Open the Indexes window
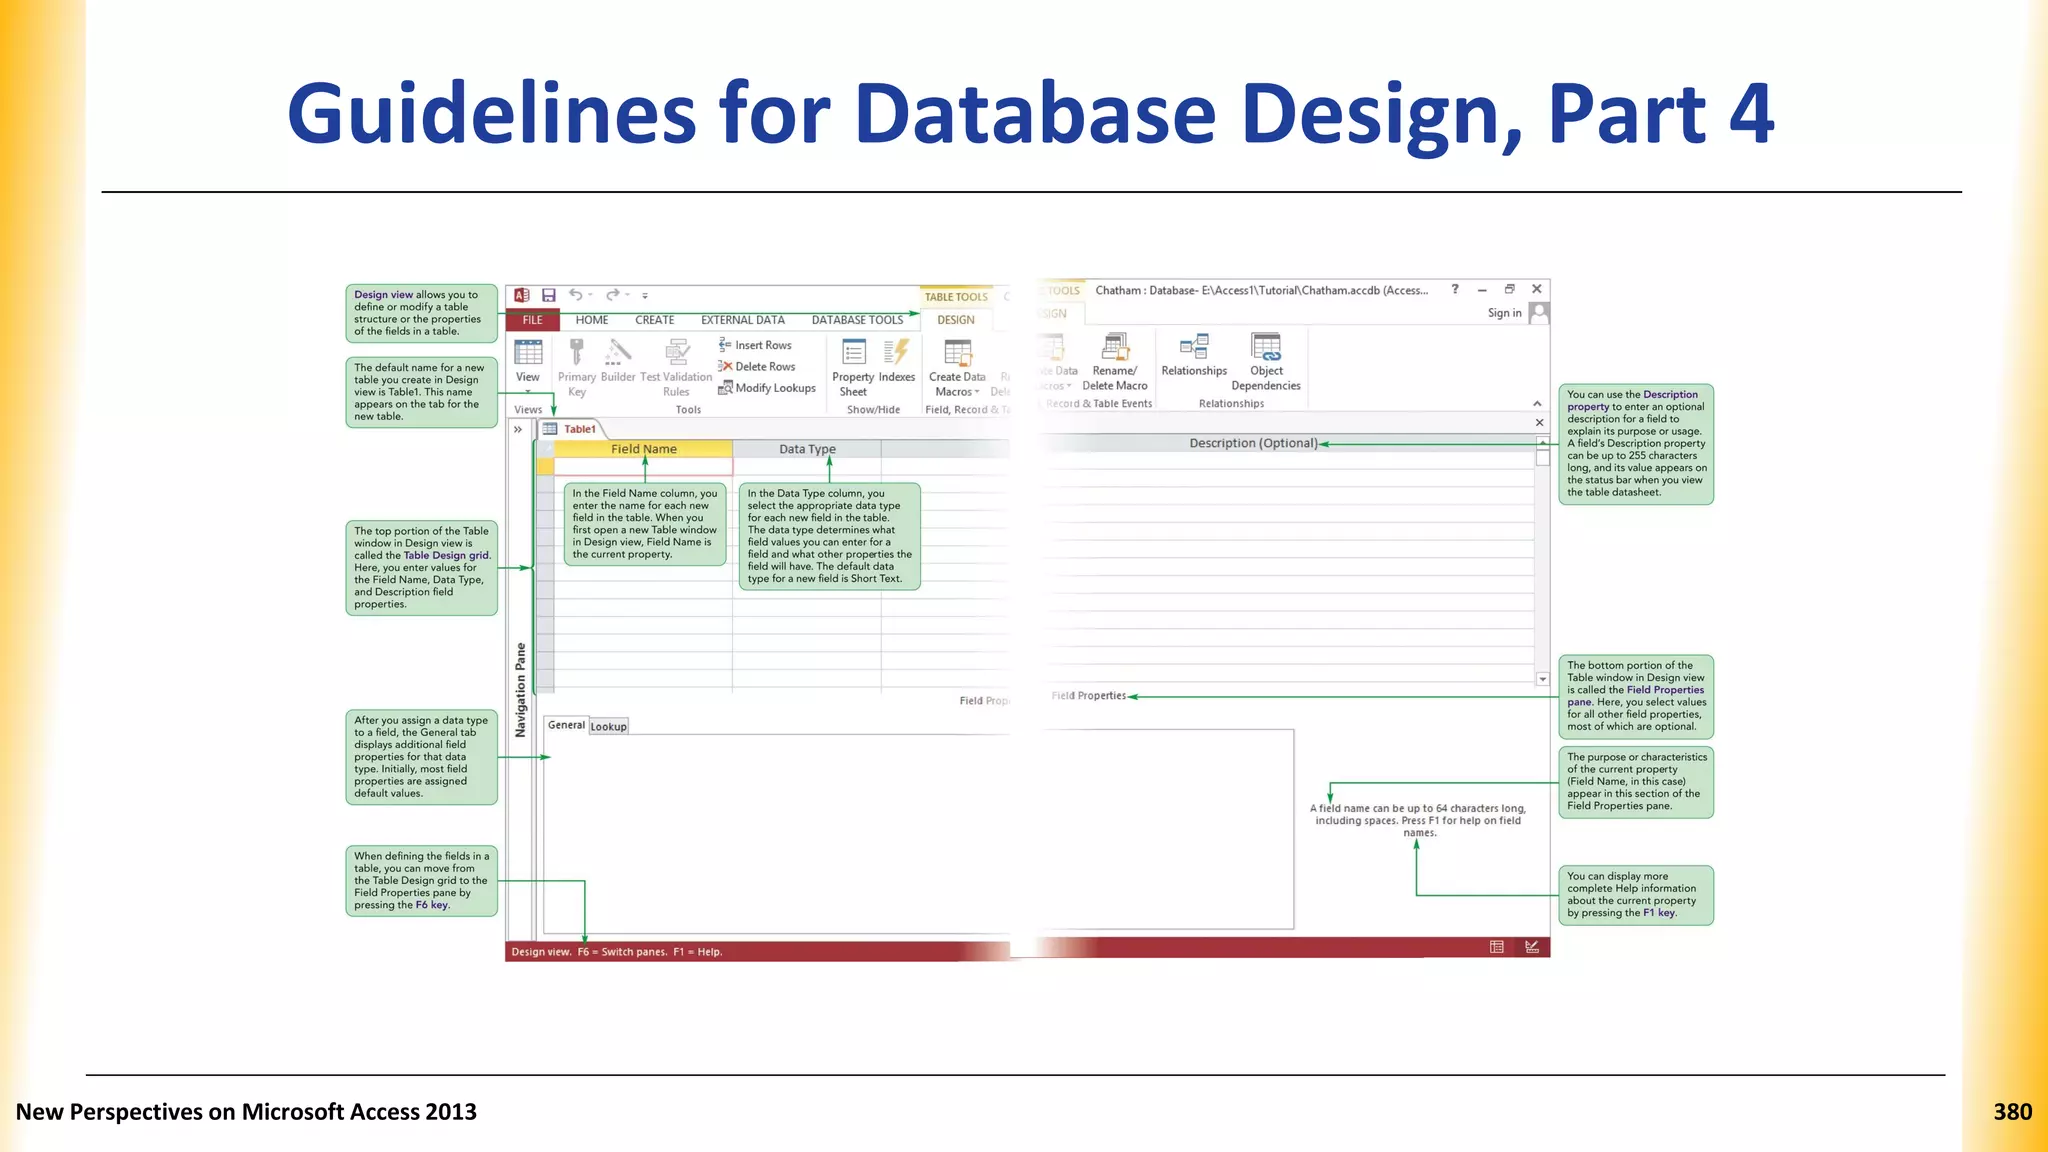2048x1152 pixels. (897, 361)
